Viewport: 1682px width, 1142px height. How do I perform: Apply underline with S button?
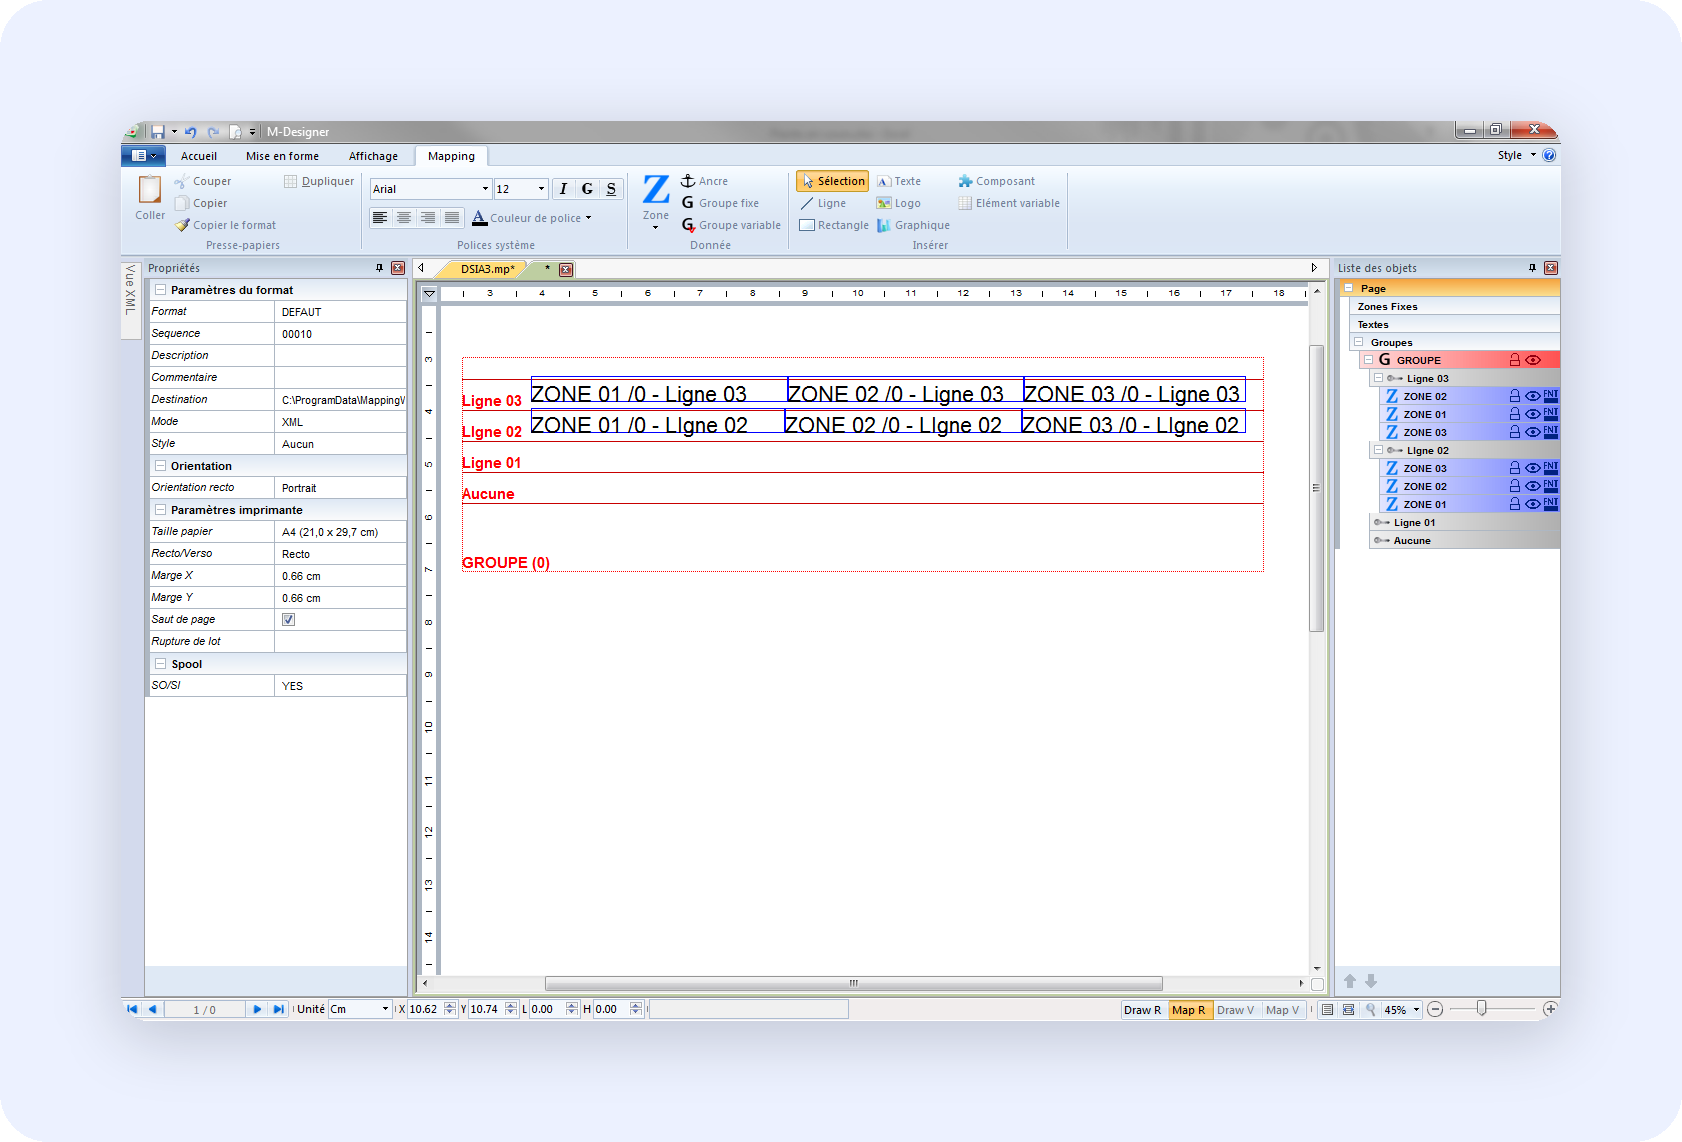coord(611,189)
